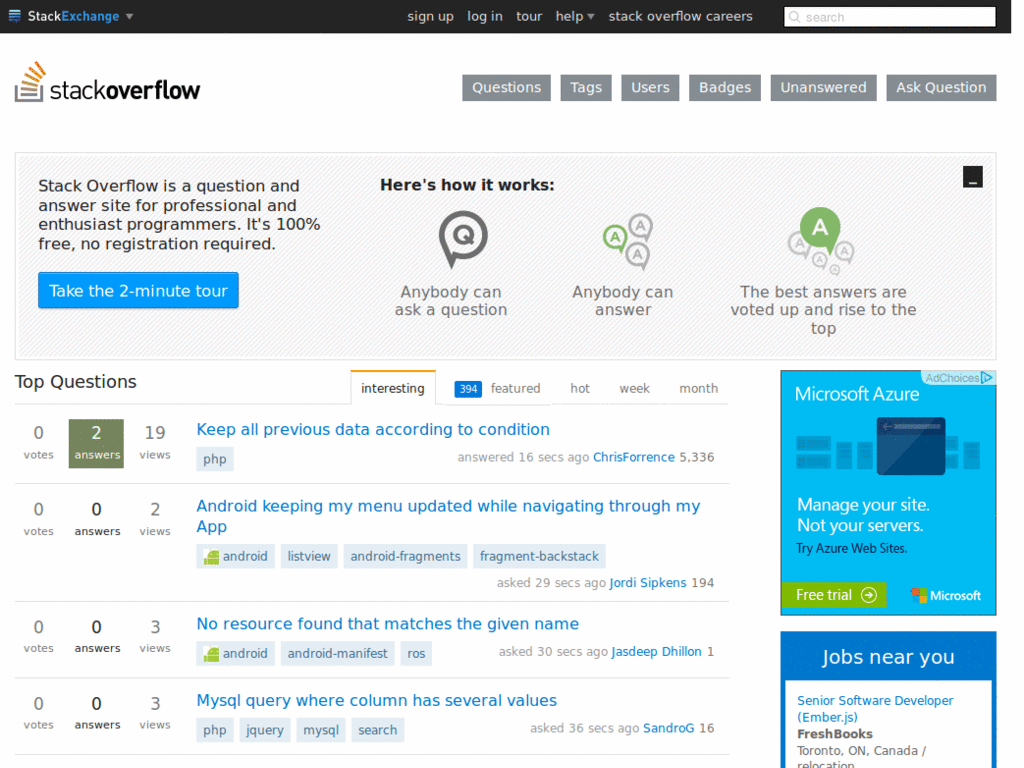Click the search magnifier icon
The width and height of the screenshot is (1024, 768).
795,16
